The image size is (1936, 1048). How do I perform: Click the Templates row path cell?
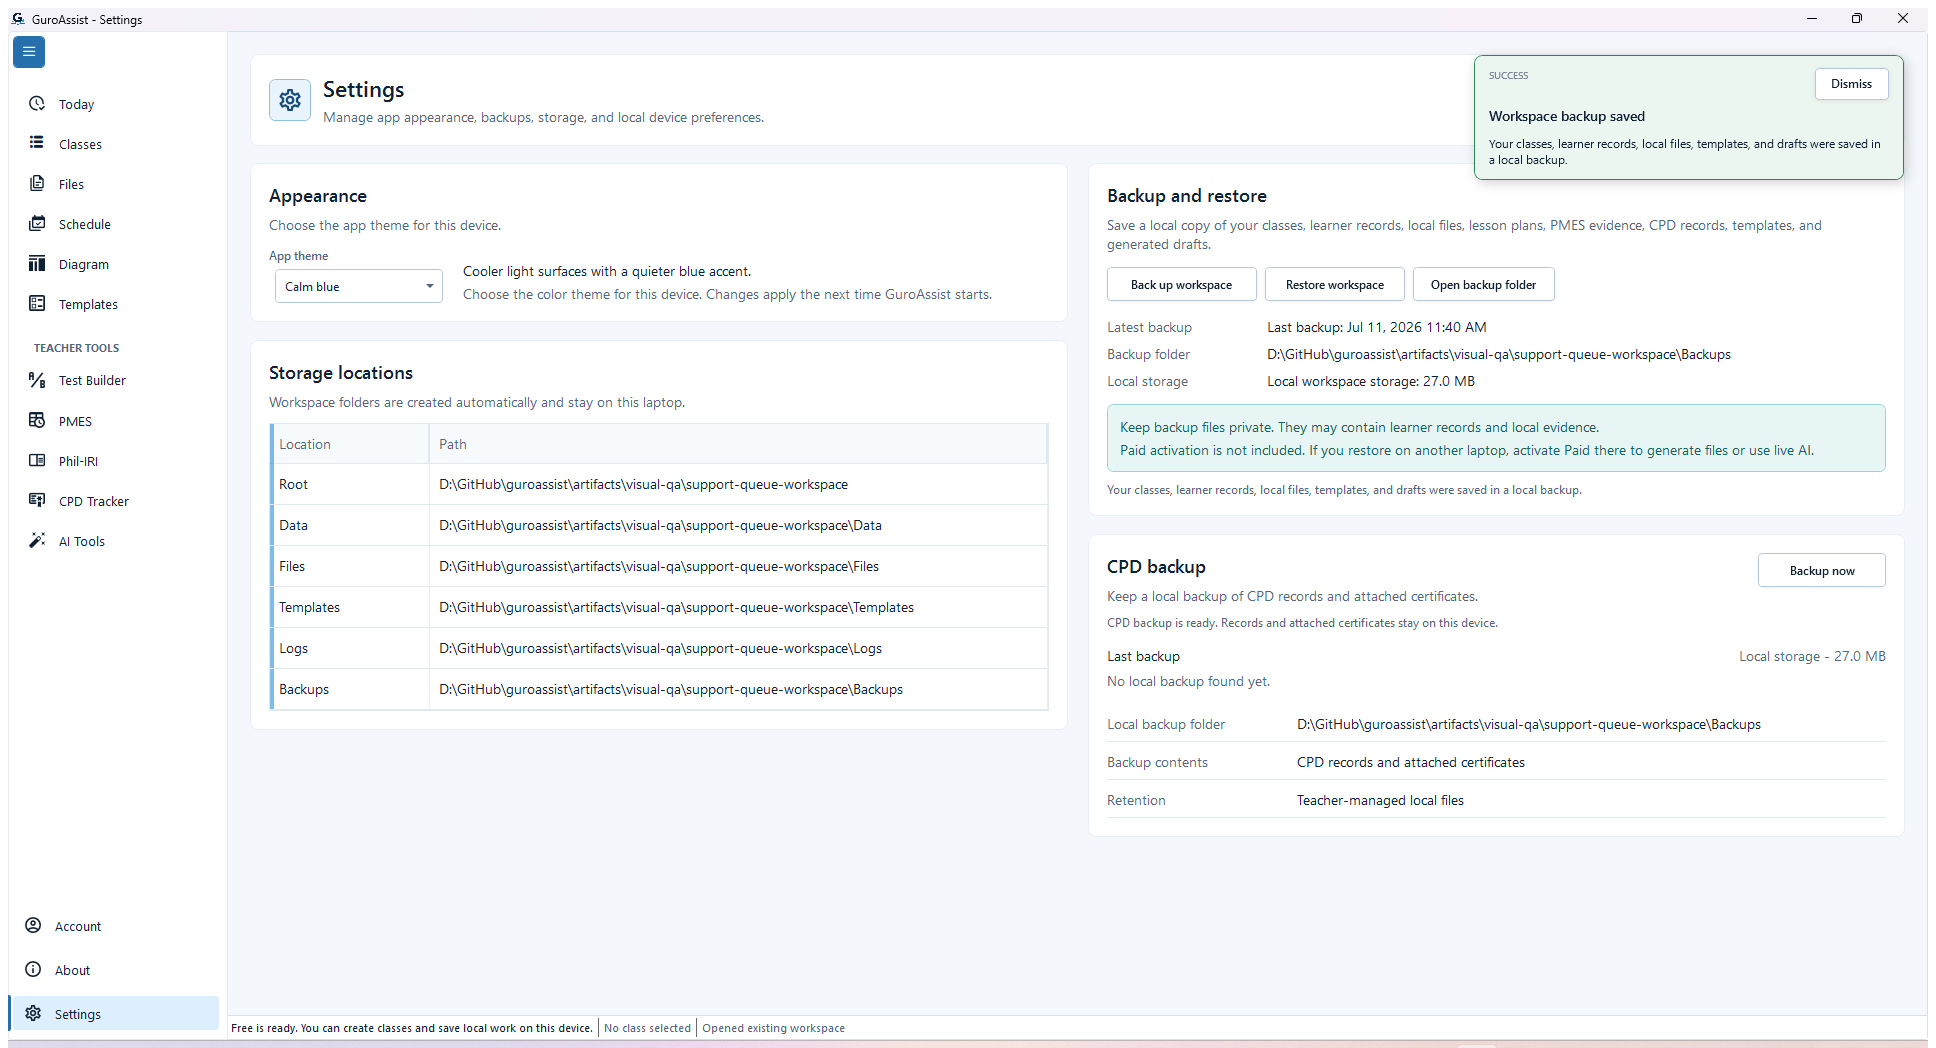pos(738,607)
